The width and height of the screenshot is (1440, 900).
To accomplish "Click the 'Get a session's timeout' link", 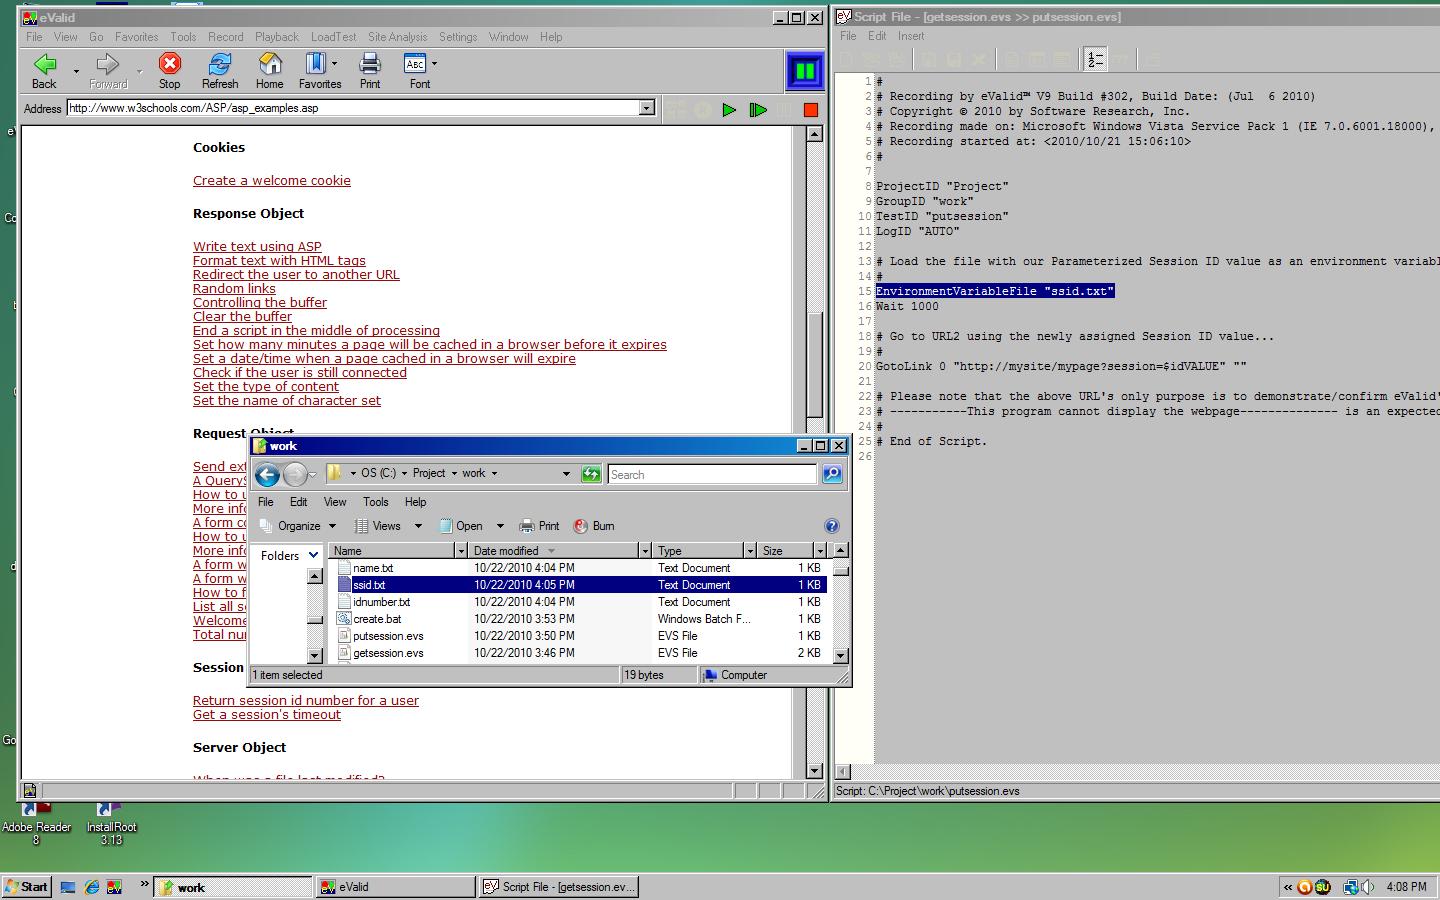I will tap(267, 715).
